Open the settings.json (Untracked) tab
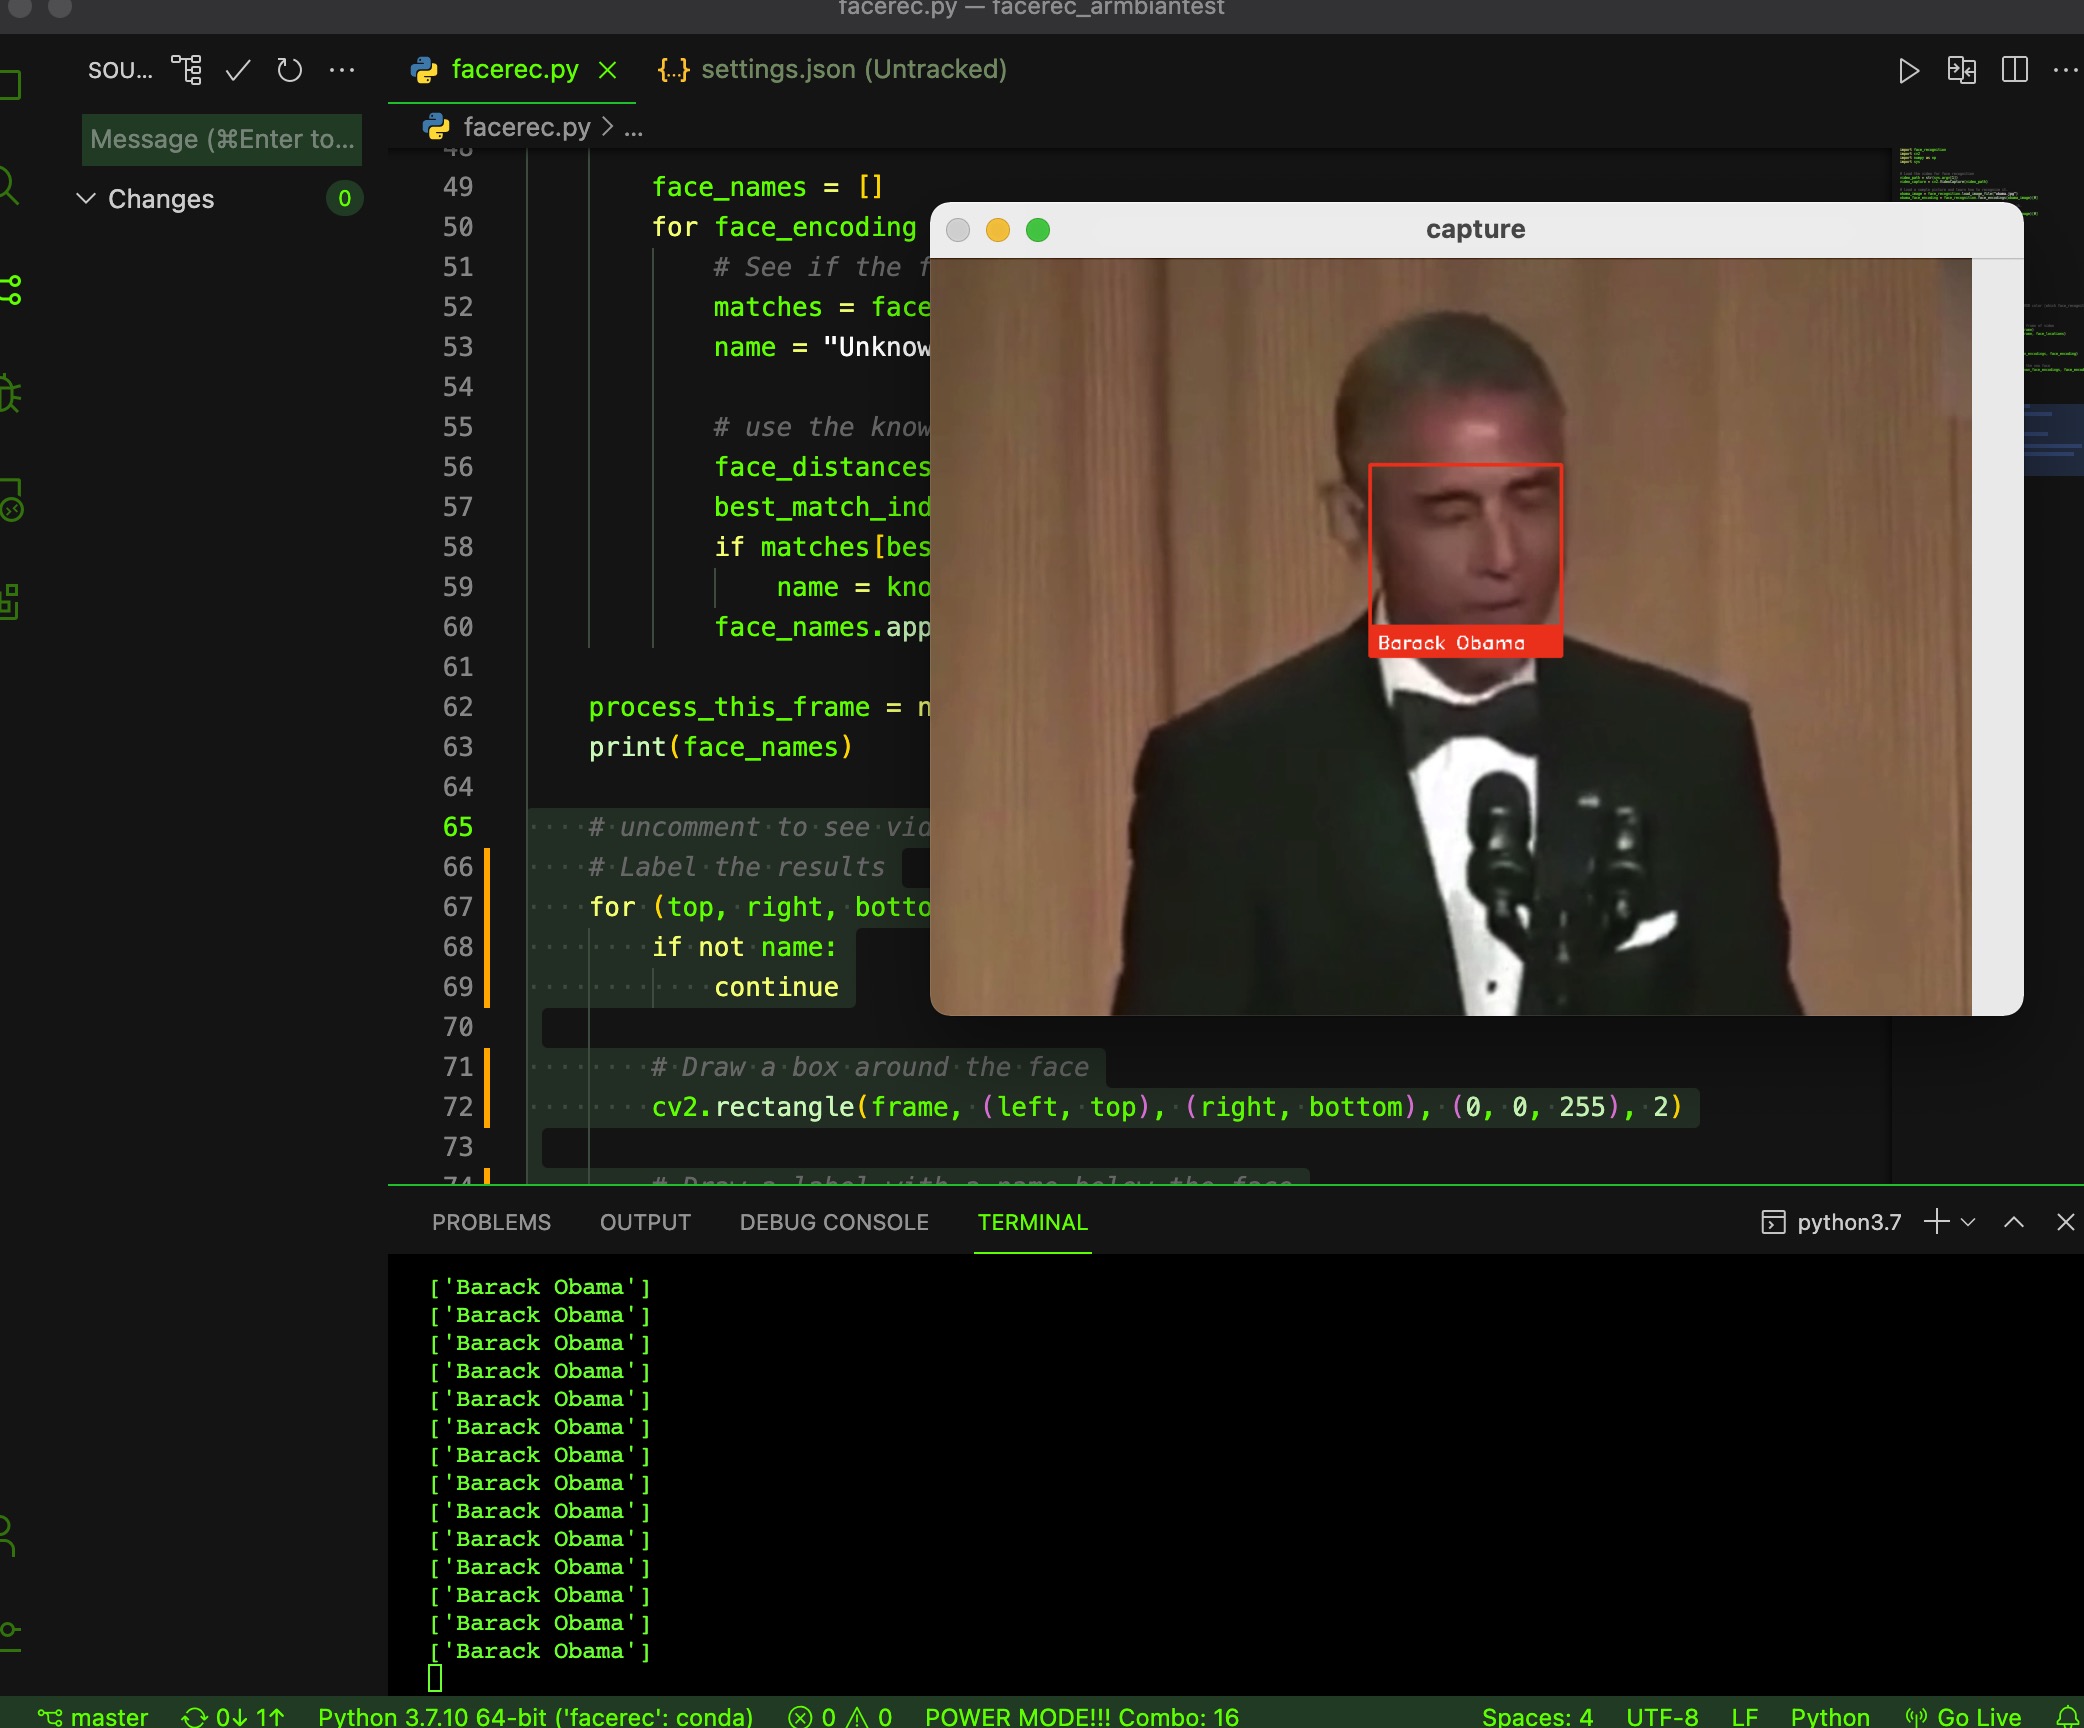The height and width of the screenshot is (1728, 2084). coord(832,69)
